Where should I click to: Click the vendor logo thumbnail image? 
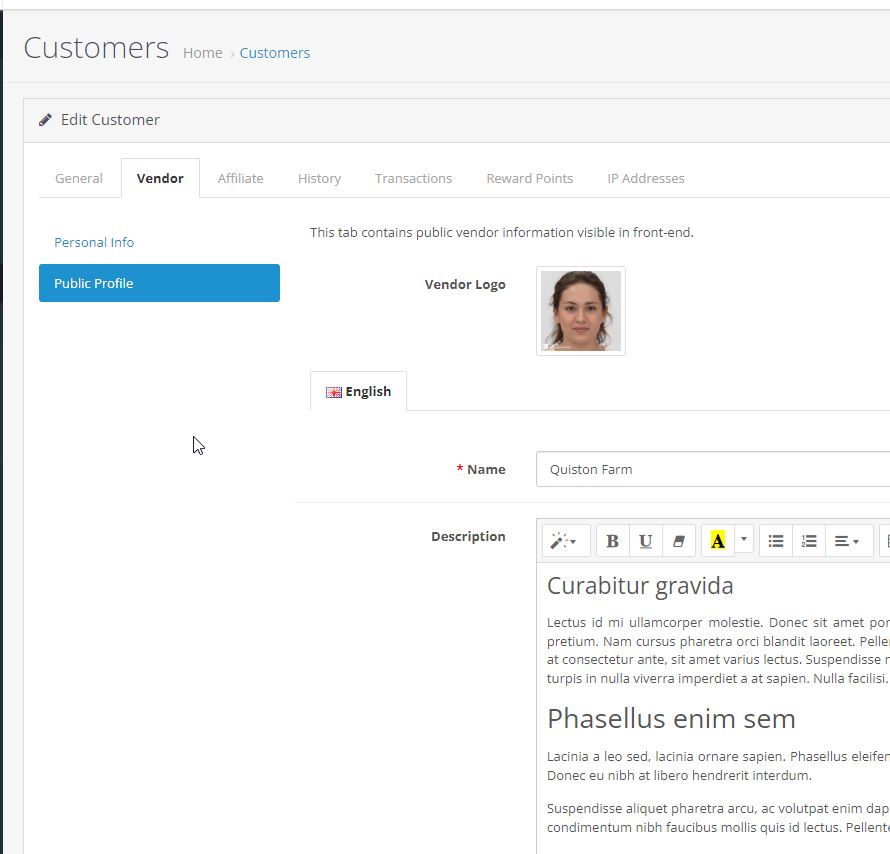tap(581, 311)
